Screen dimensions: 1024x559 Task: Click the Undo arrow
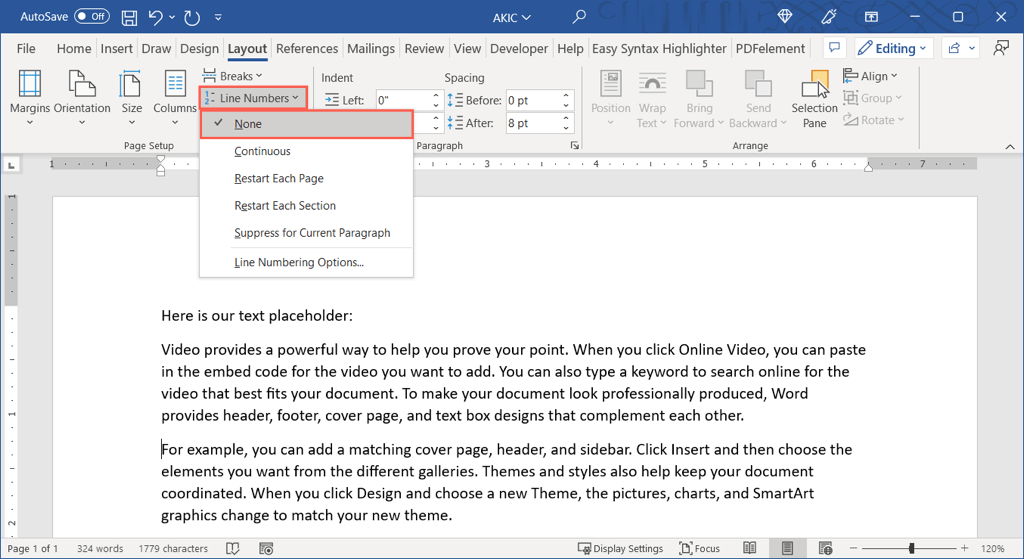pos(156,17)
